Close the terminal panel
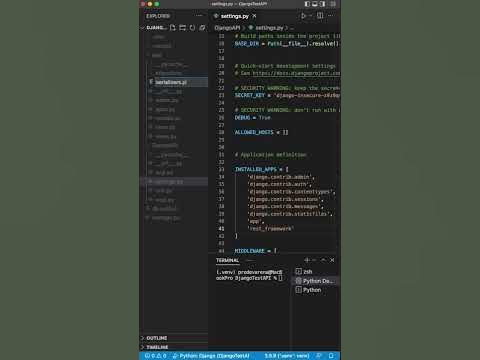 point(332,260)
